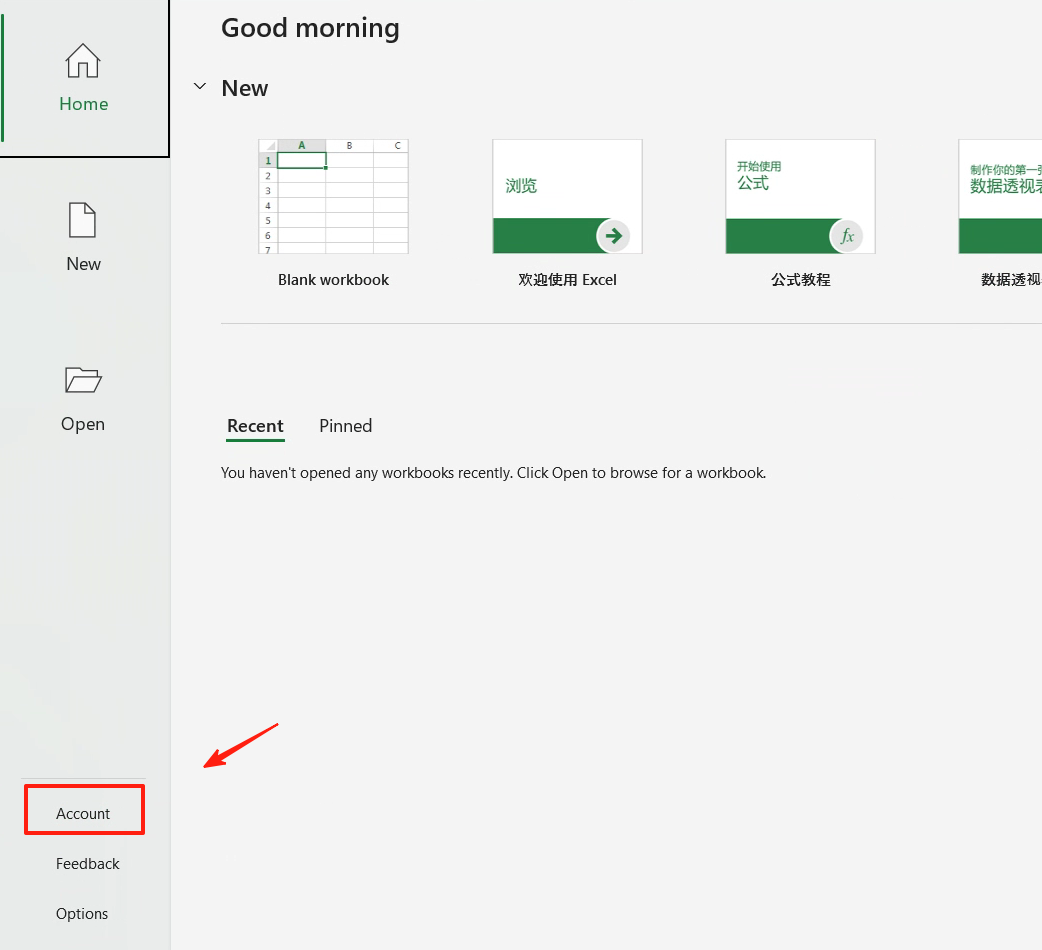Open Excel Options from the sidebar
This screenshot has height=950, width=1042.
[x=82, y=914]
